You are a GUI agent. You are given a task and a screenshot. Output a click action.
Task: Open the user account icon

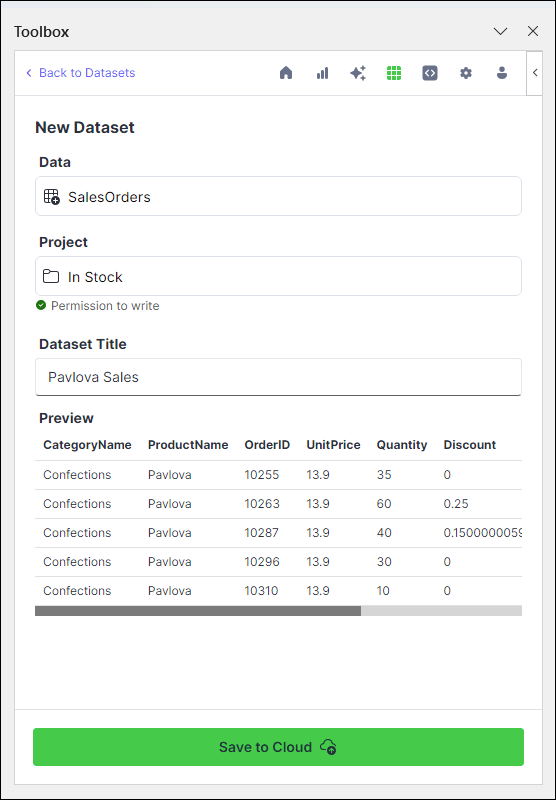[502, 73]
